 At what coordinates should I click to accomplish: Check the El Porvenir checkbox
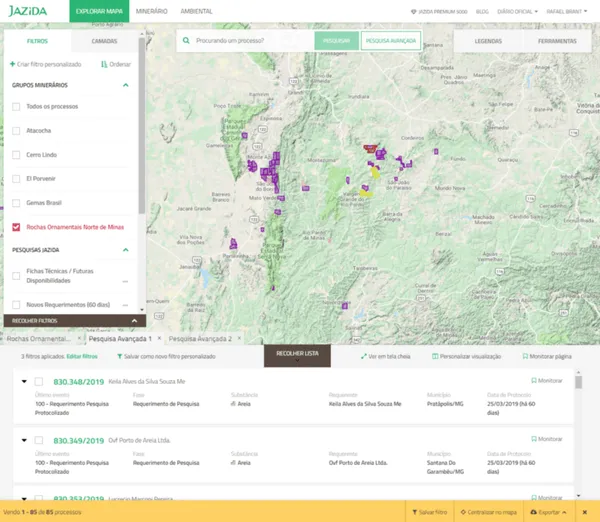point(16,179)
